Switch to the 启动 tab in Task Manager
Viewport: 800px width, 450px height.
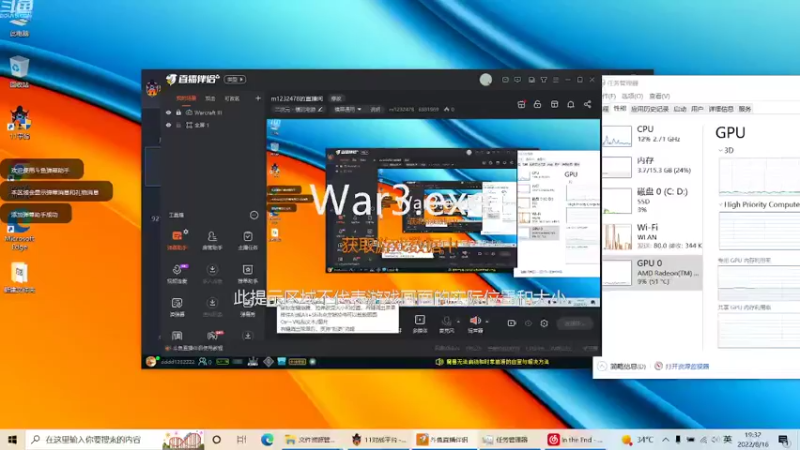coord(680,109)
